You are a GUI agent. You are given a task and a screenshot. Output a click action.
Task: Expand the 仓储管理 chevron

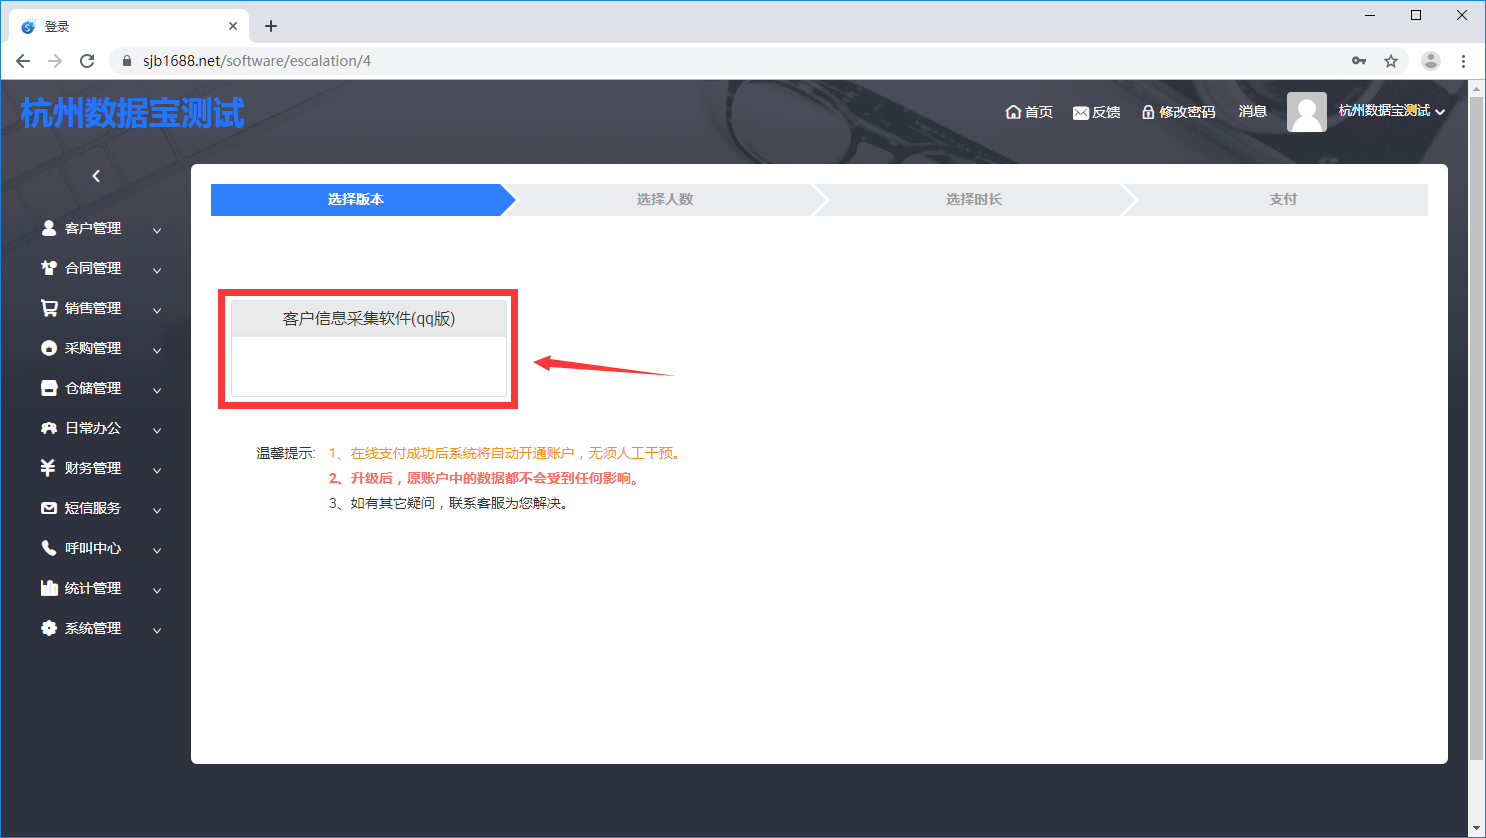point(157,390)
